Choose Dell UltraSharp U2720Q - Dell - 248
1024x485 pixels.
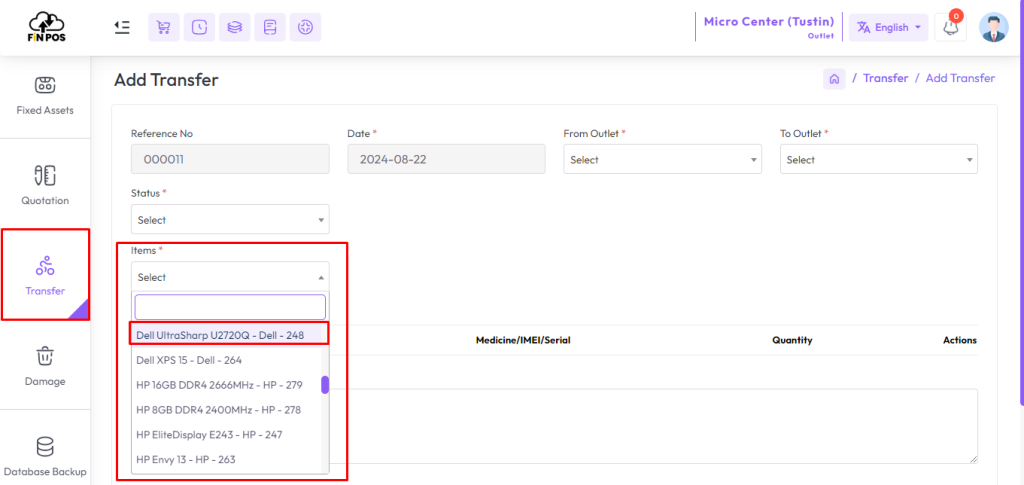click(227, 334)
